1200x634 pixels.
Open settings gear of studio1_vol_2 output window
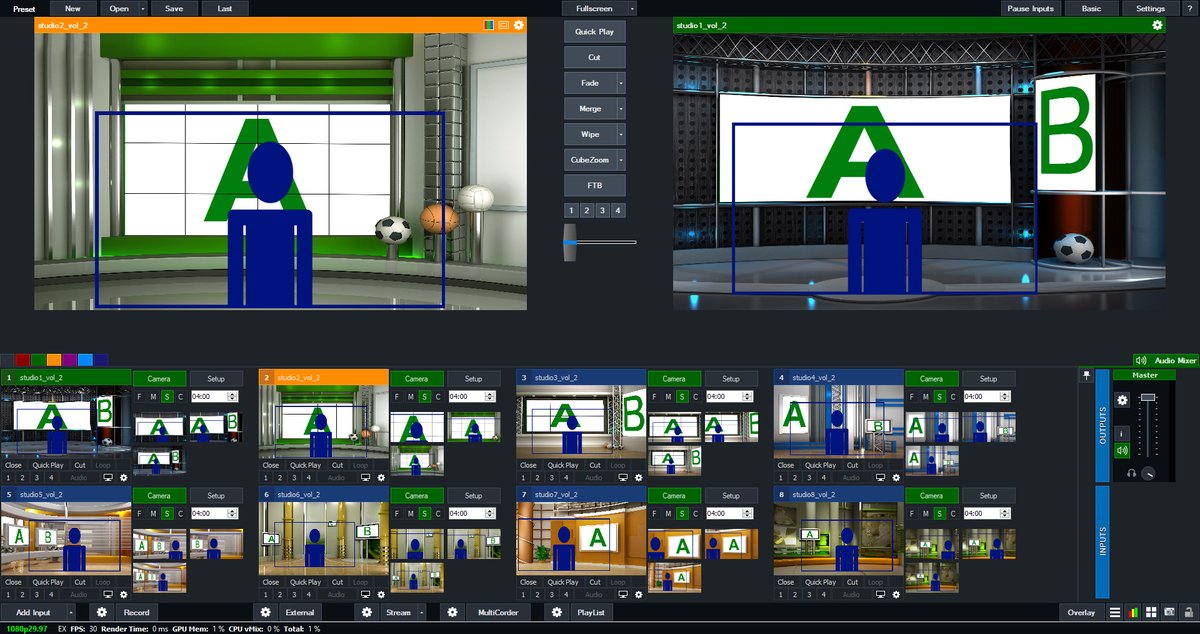pyautogui.click(x=1157, y=25)
